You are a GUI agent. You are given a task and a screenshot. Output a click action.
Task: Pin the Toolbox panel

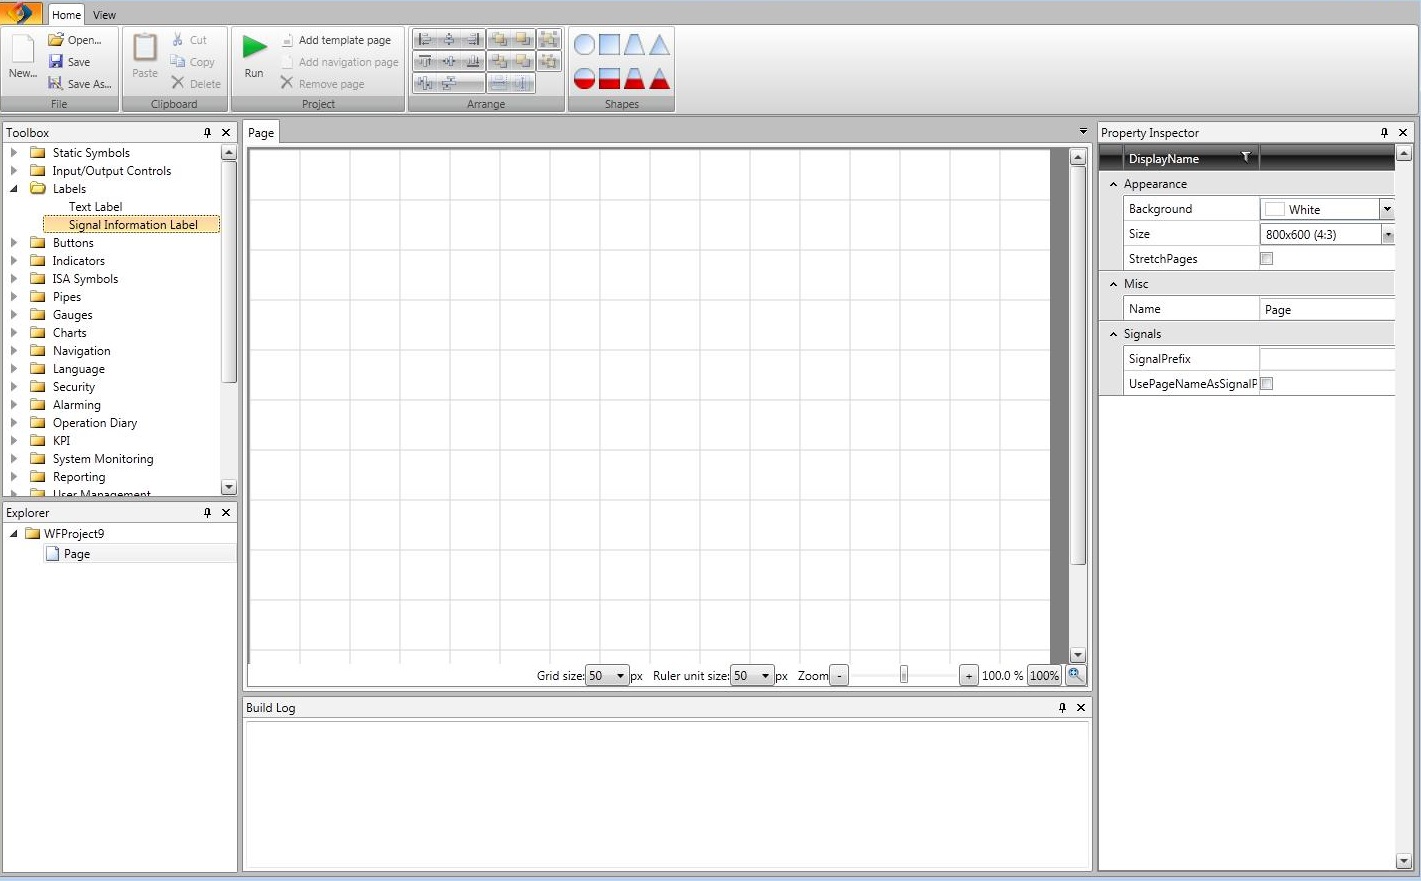(207, 133)
